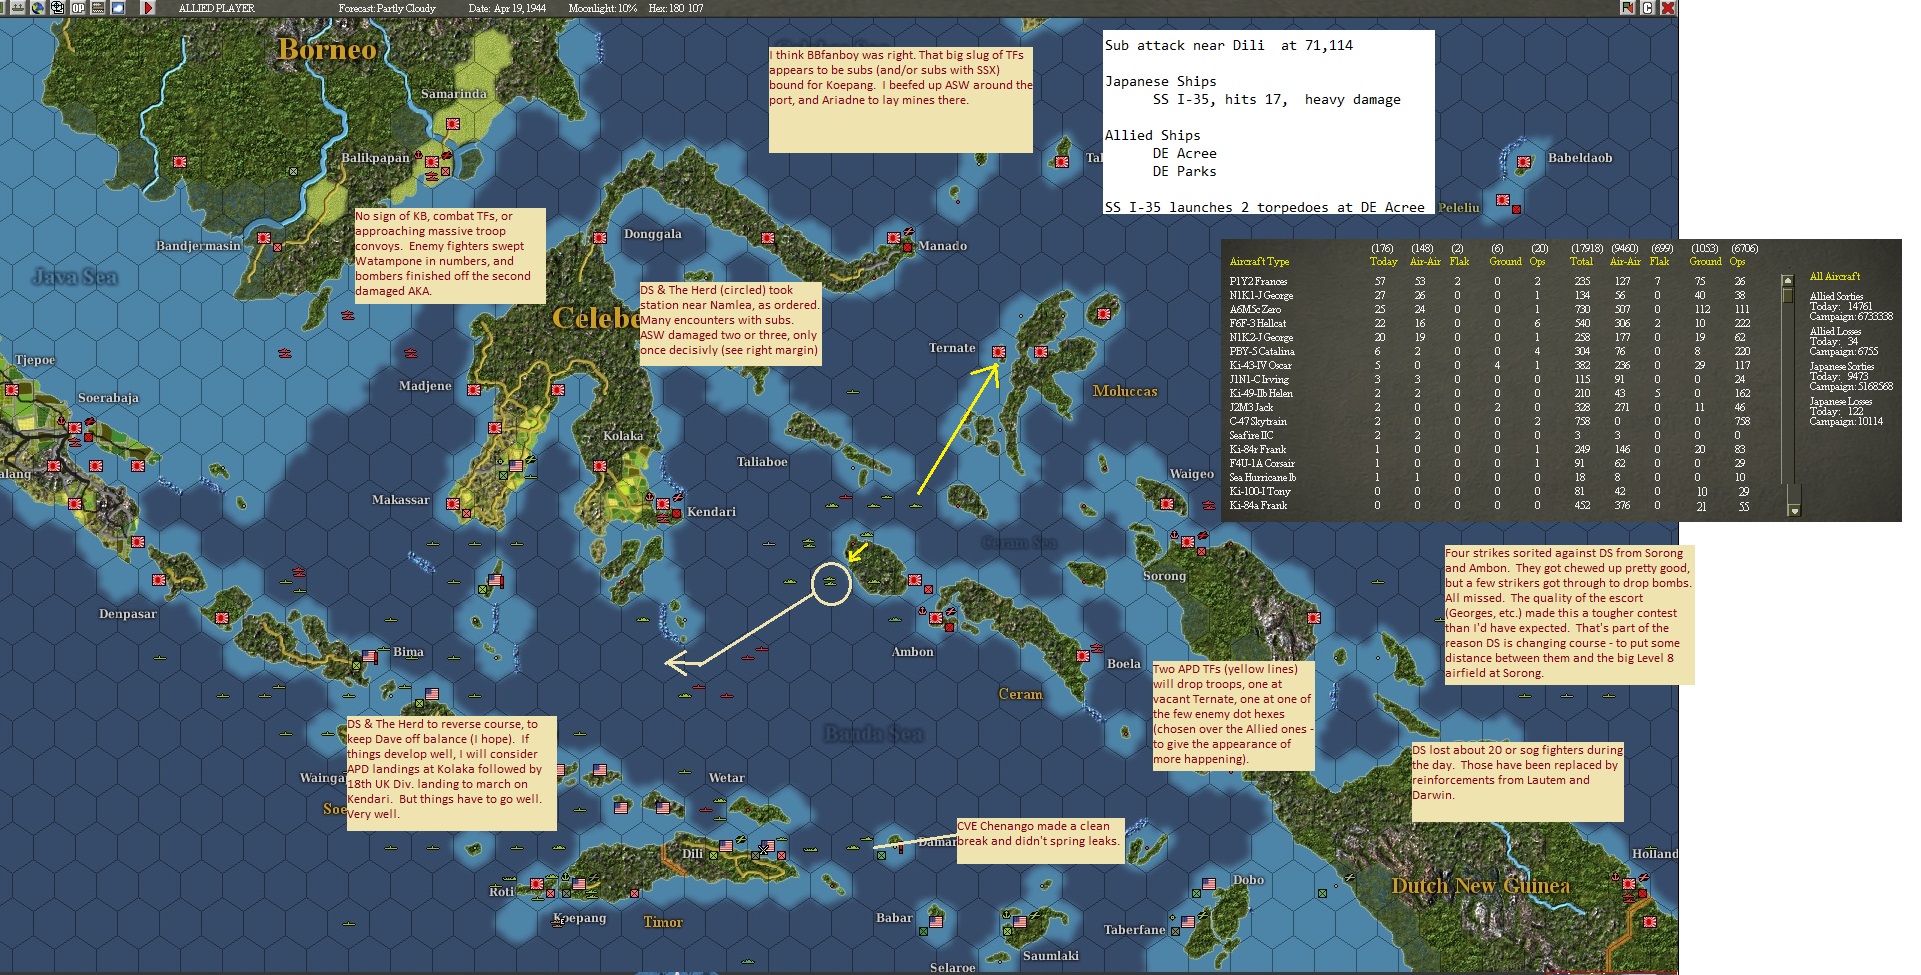Screen dimensions: 1921x975
Task: Click the F6F-3 Hellcat row
Action: pos(1488,323)
